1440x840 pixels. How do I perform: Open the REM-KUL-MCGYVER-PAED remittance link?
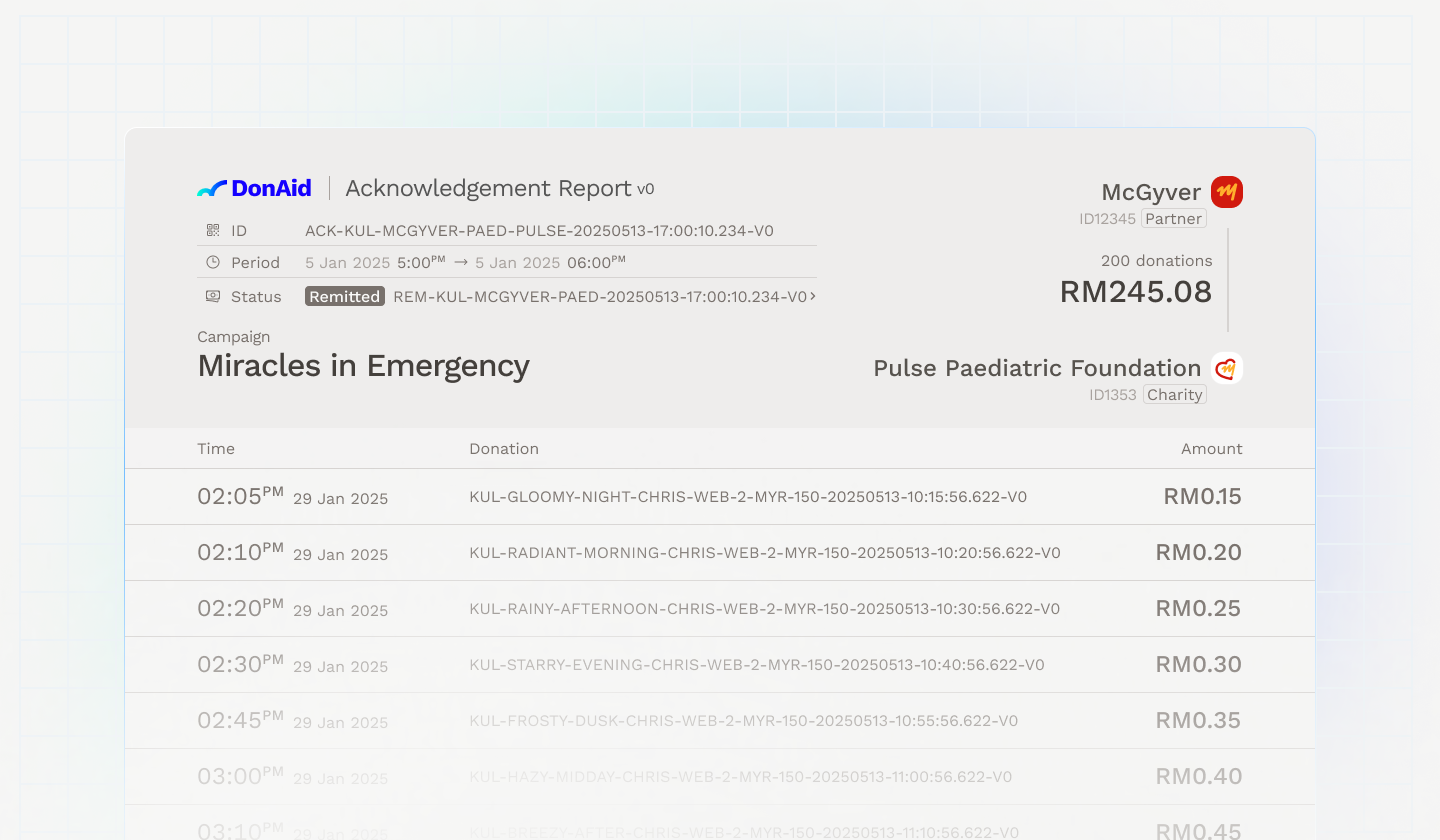click(x=599, y=297)
